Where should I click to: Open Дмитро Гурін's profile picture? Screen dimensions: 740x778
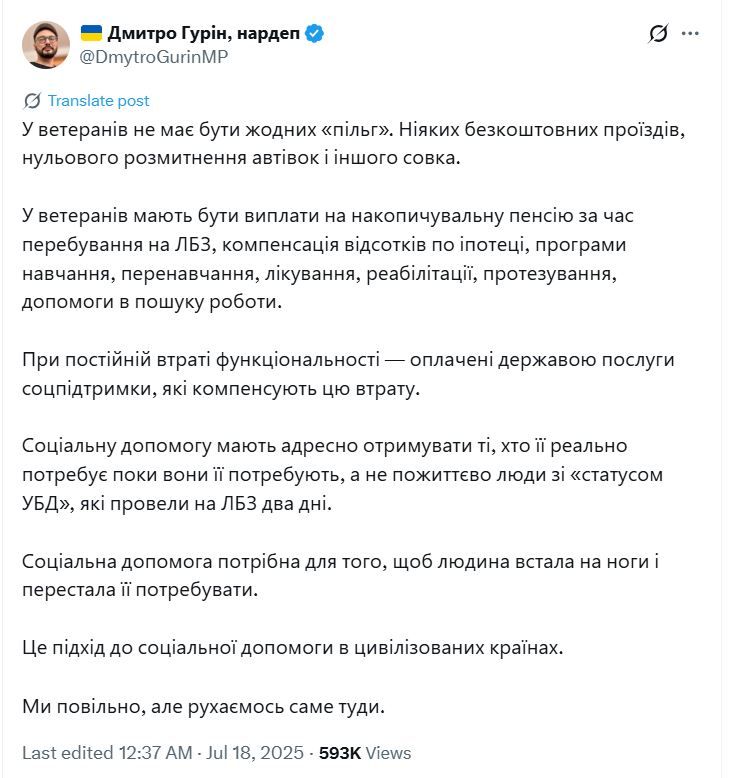(45, 45)
